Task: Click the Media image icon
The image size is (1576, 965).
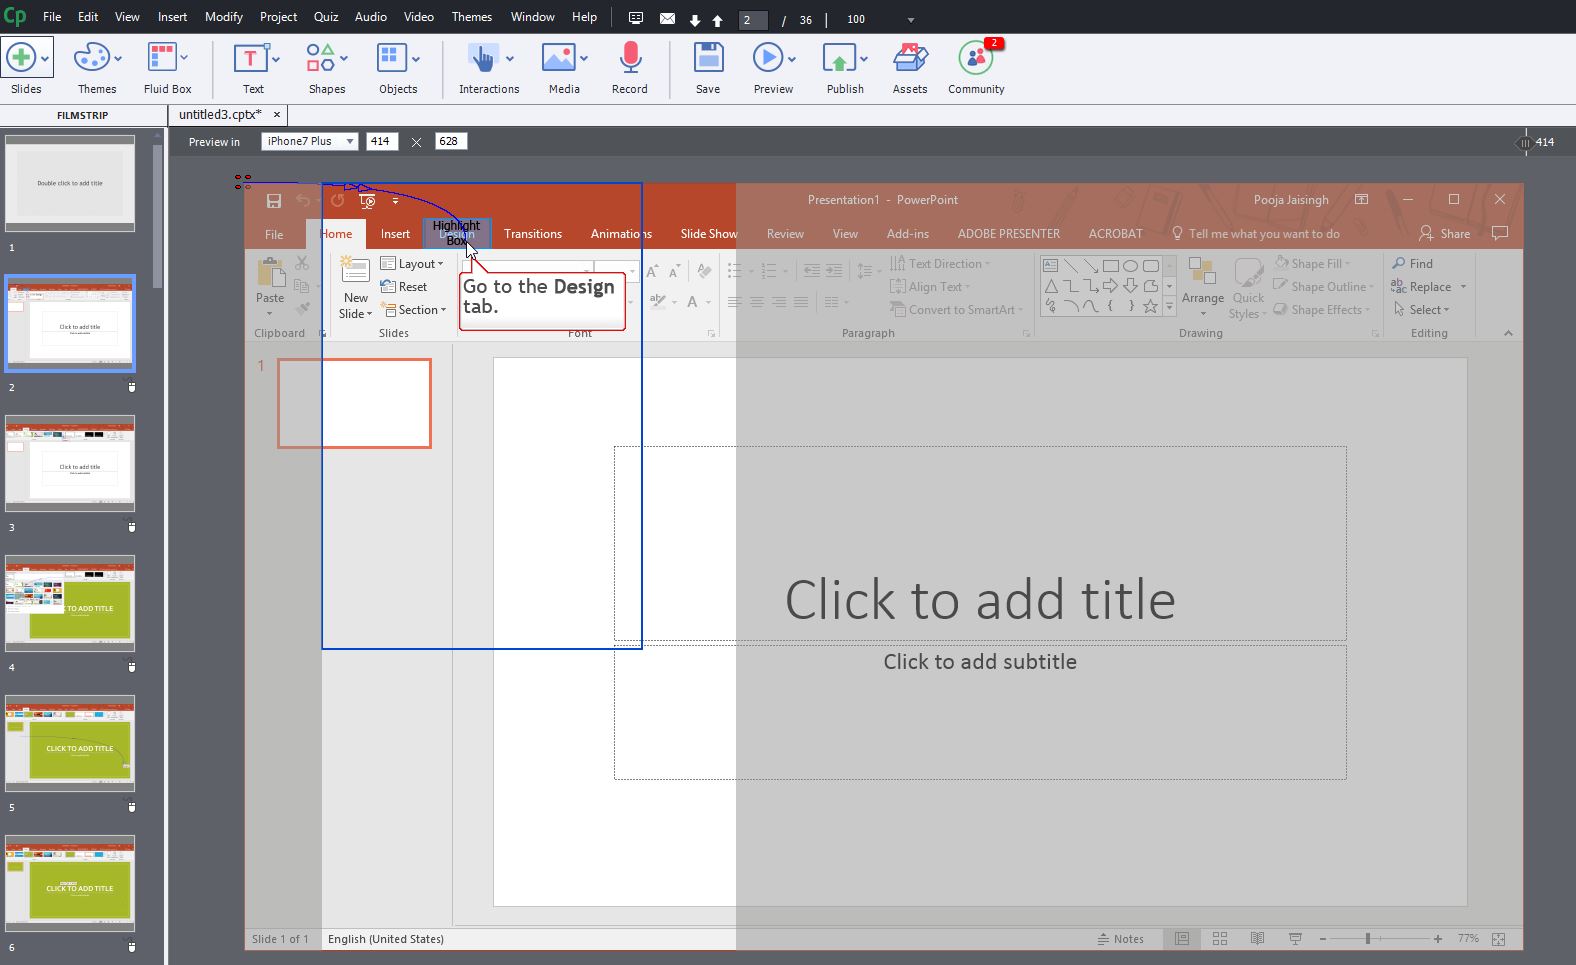Action: click(558, 58)
